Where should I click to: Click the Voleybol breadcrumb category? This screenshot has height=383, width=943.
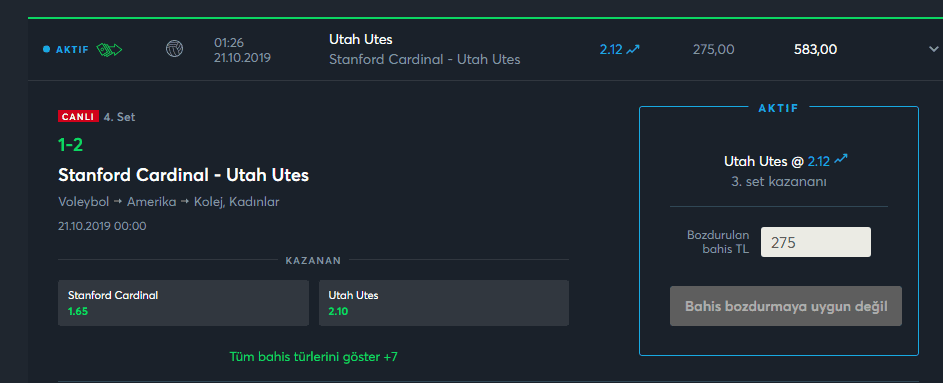click(x=84, y=202)
